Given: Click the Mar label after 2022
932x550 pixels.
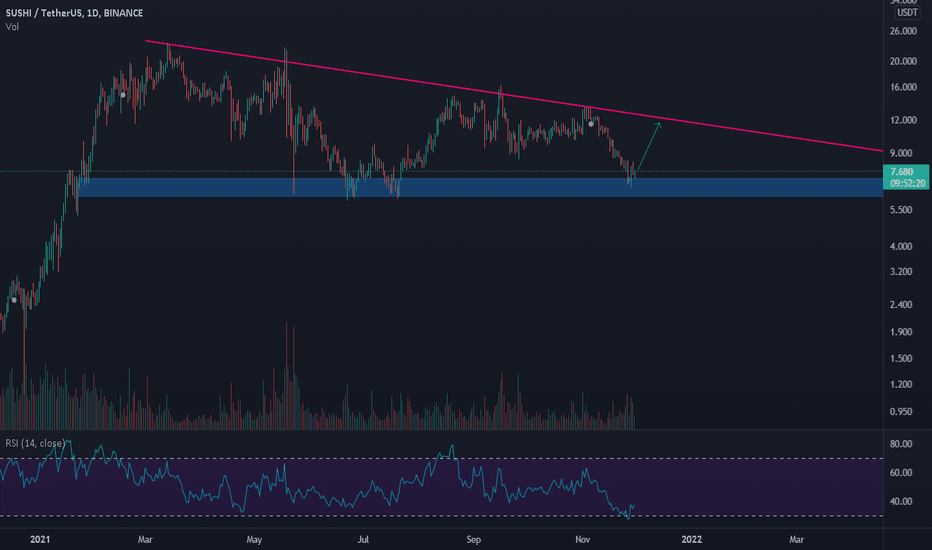Looking at the screenshot, I should [x=796, y=540].
